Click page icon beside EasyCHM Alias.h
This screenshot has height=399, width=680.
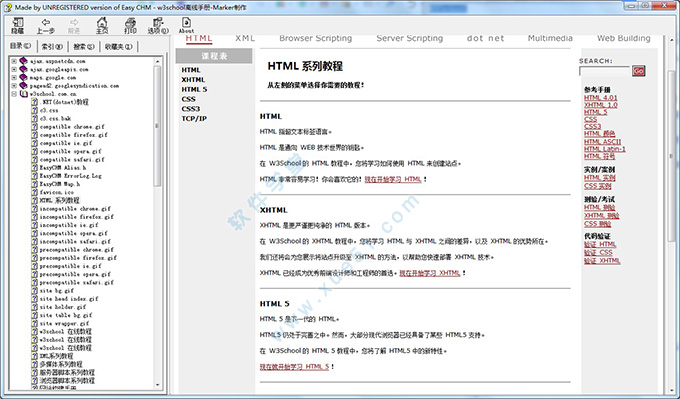click(34, 167)
